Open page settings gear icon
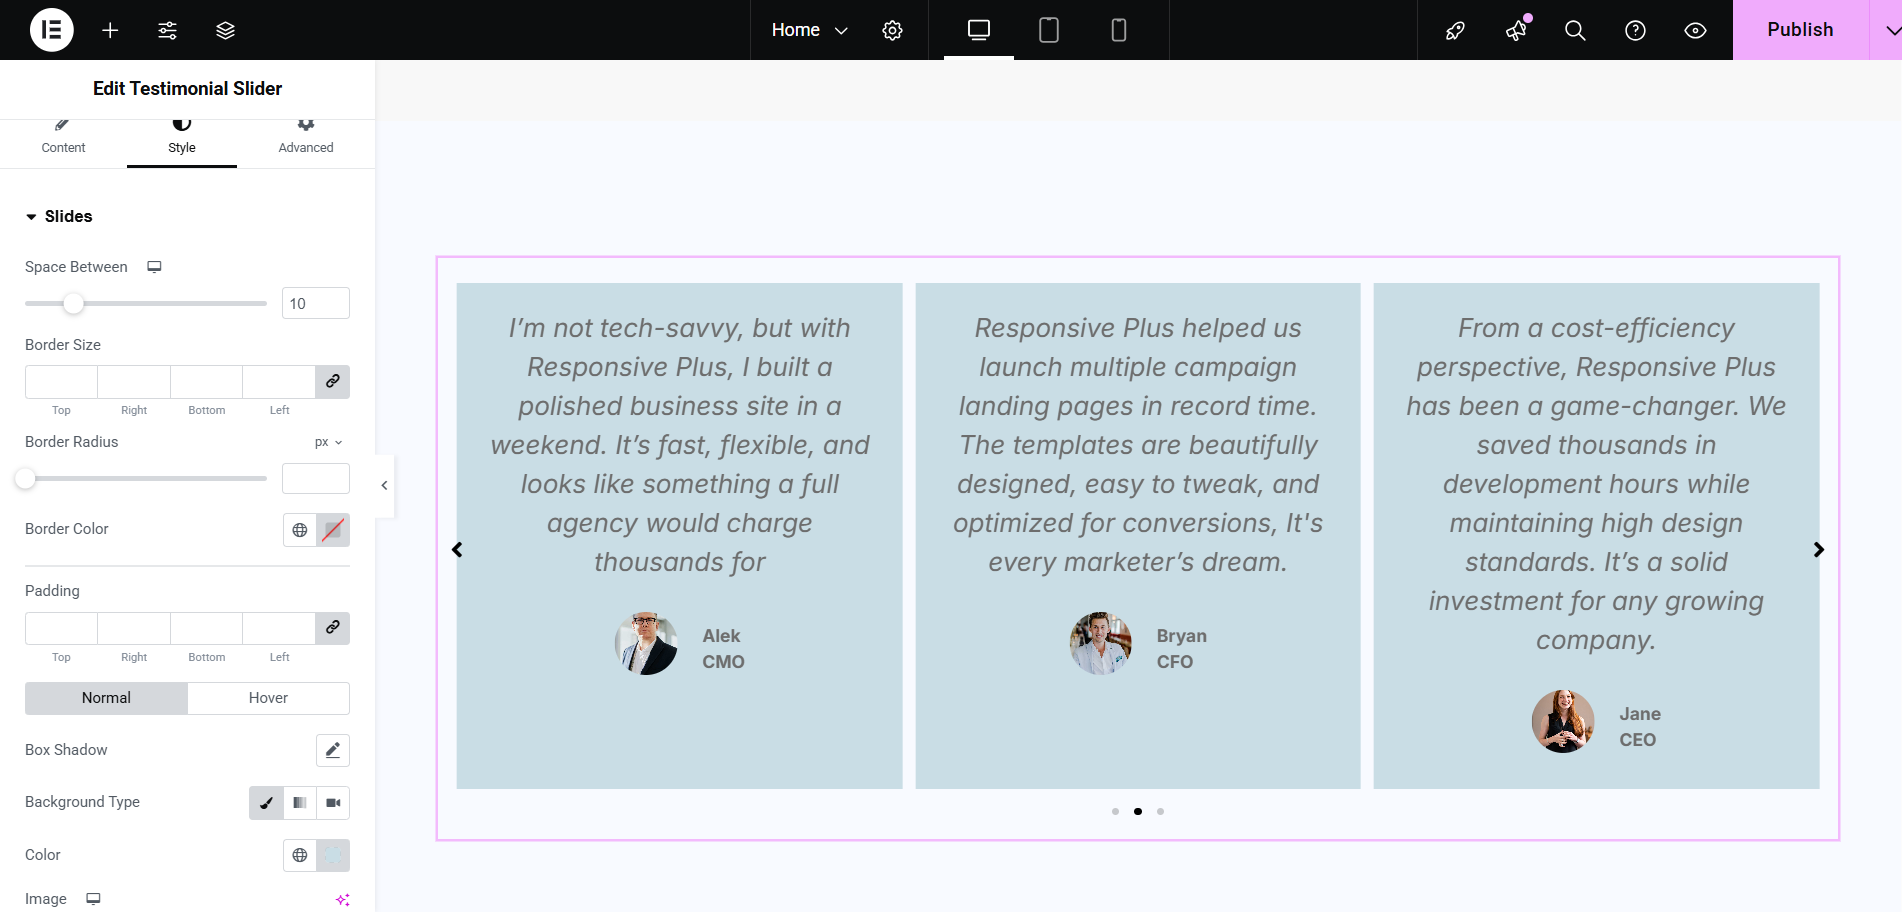 [892, 30]
